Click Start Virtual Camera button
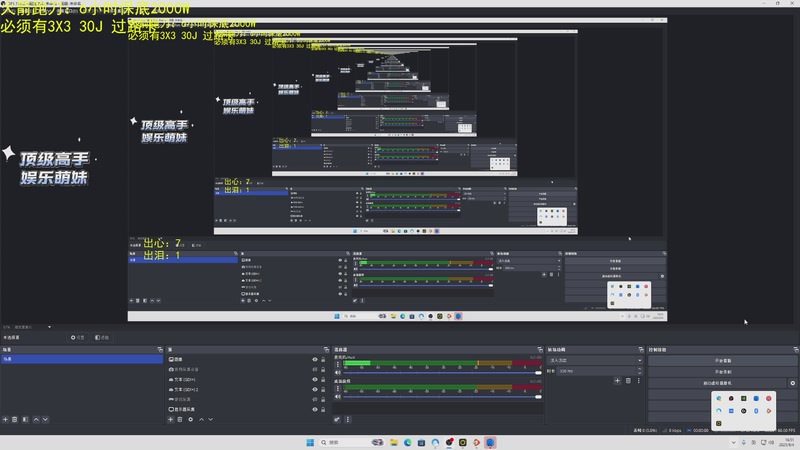800x450 pixels. coord(717,383)
